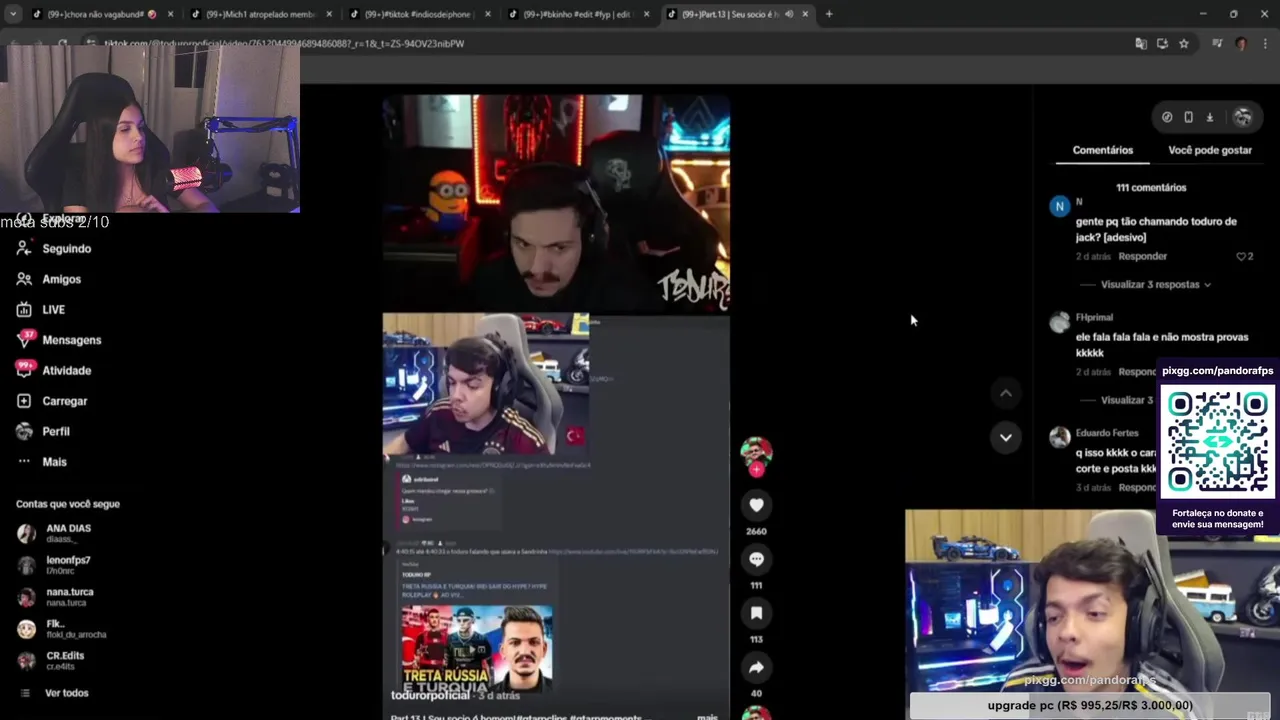The image size is (1280, 720).
Task: Click the CR.Edits account avatar
Action: [26, 661]
